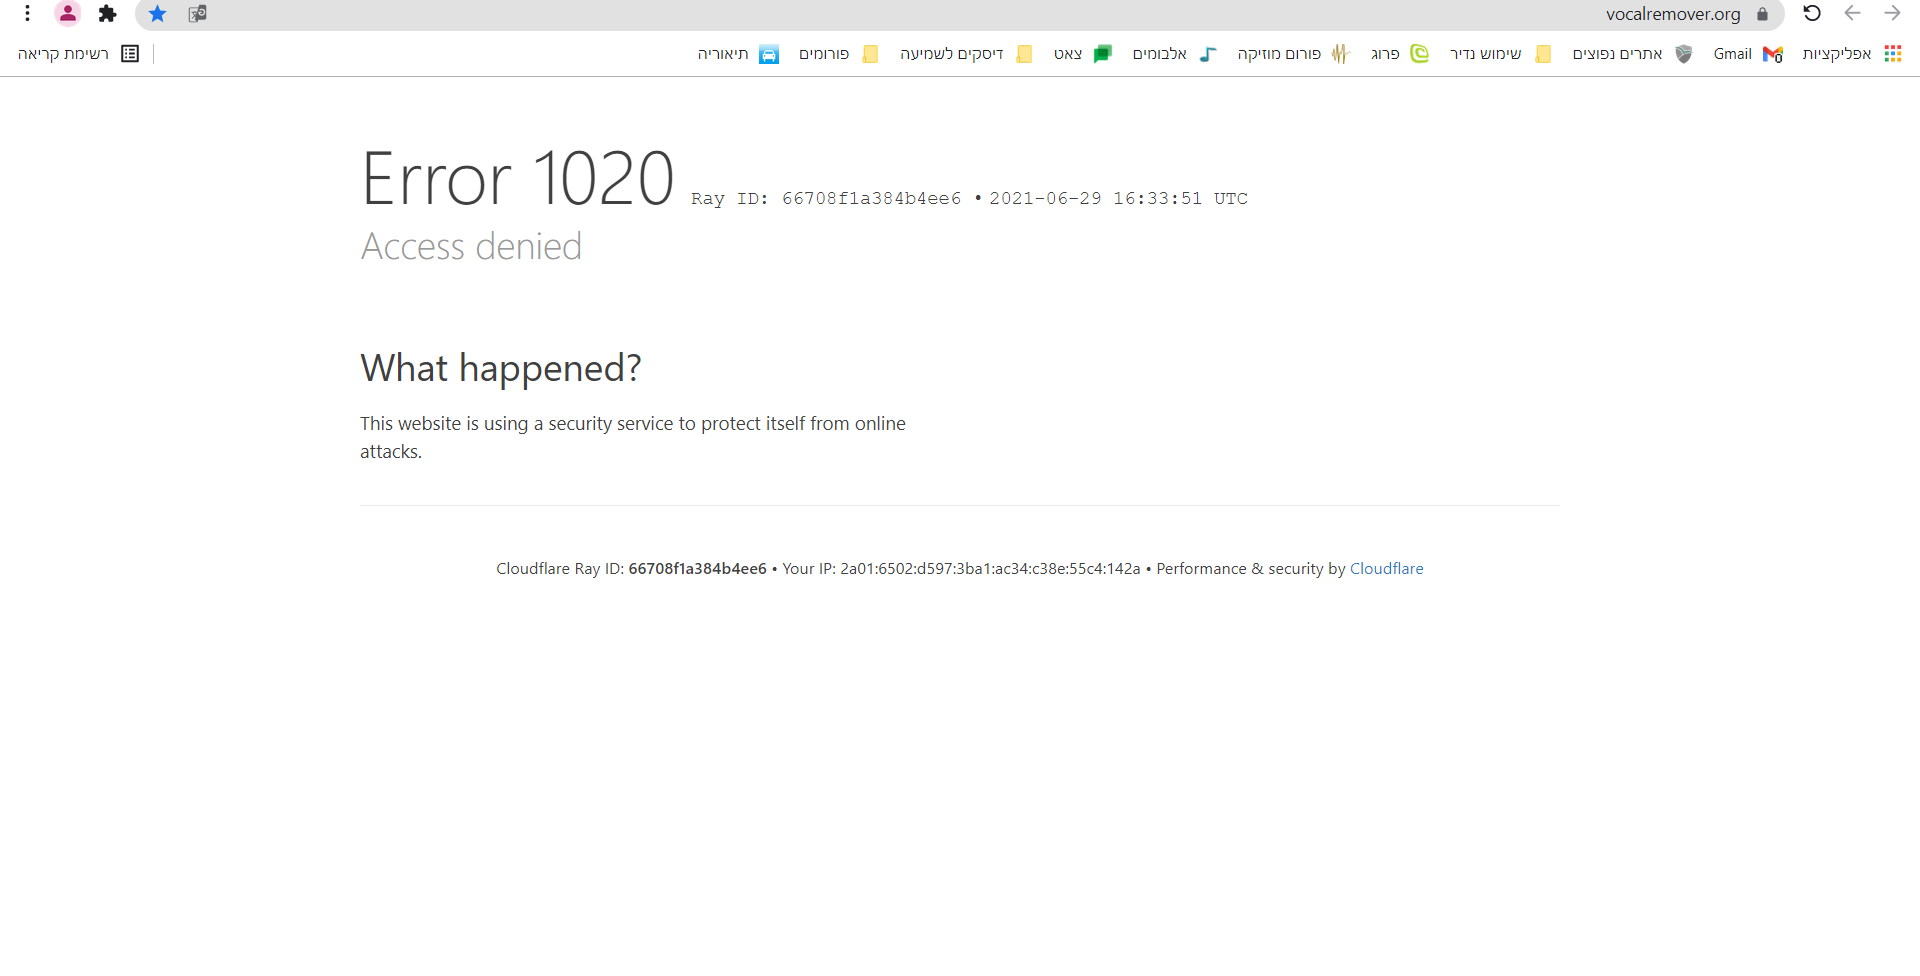
Task: Click the green פרוג site icon
Action: (x=1420, y=54)
